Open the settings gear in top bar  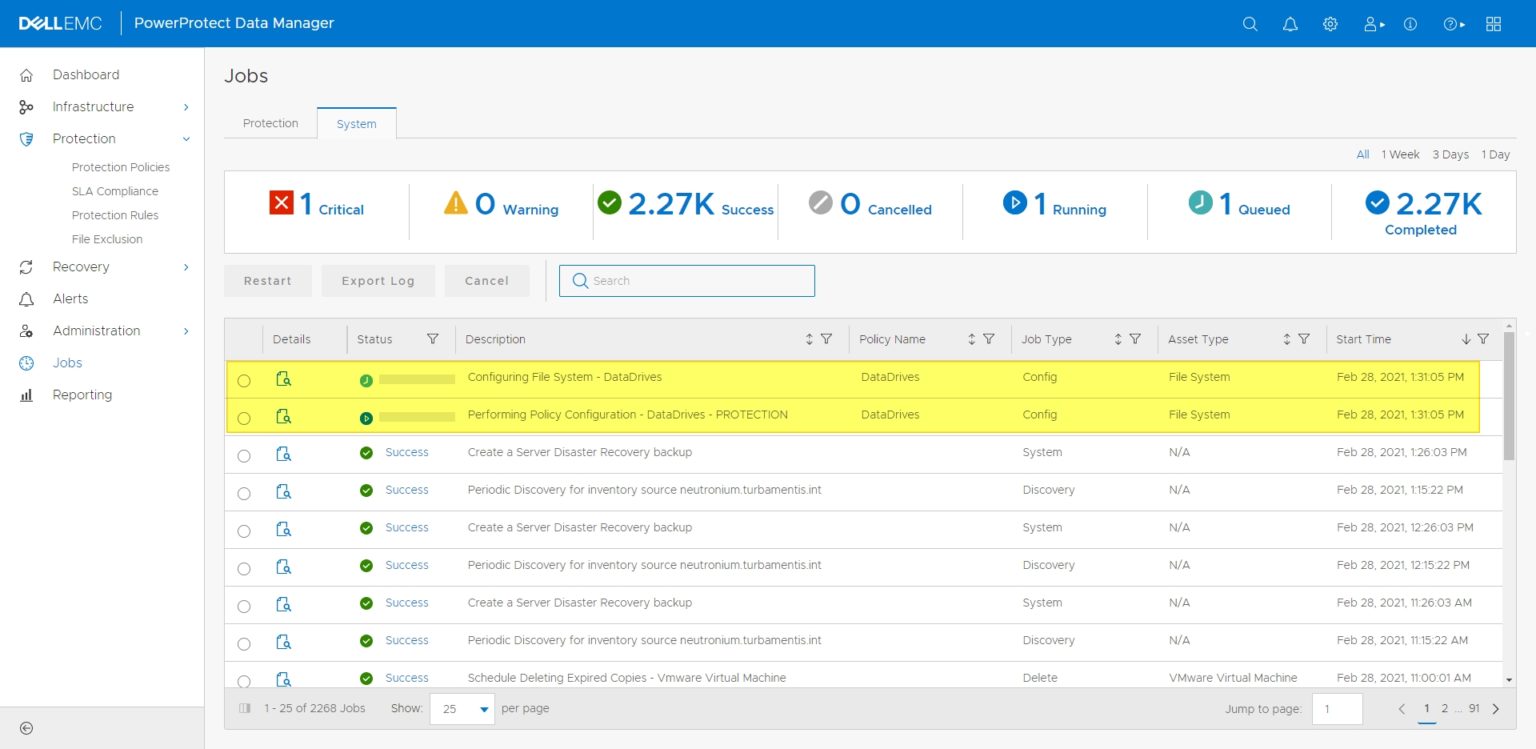pos(1330,24)
